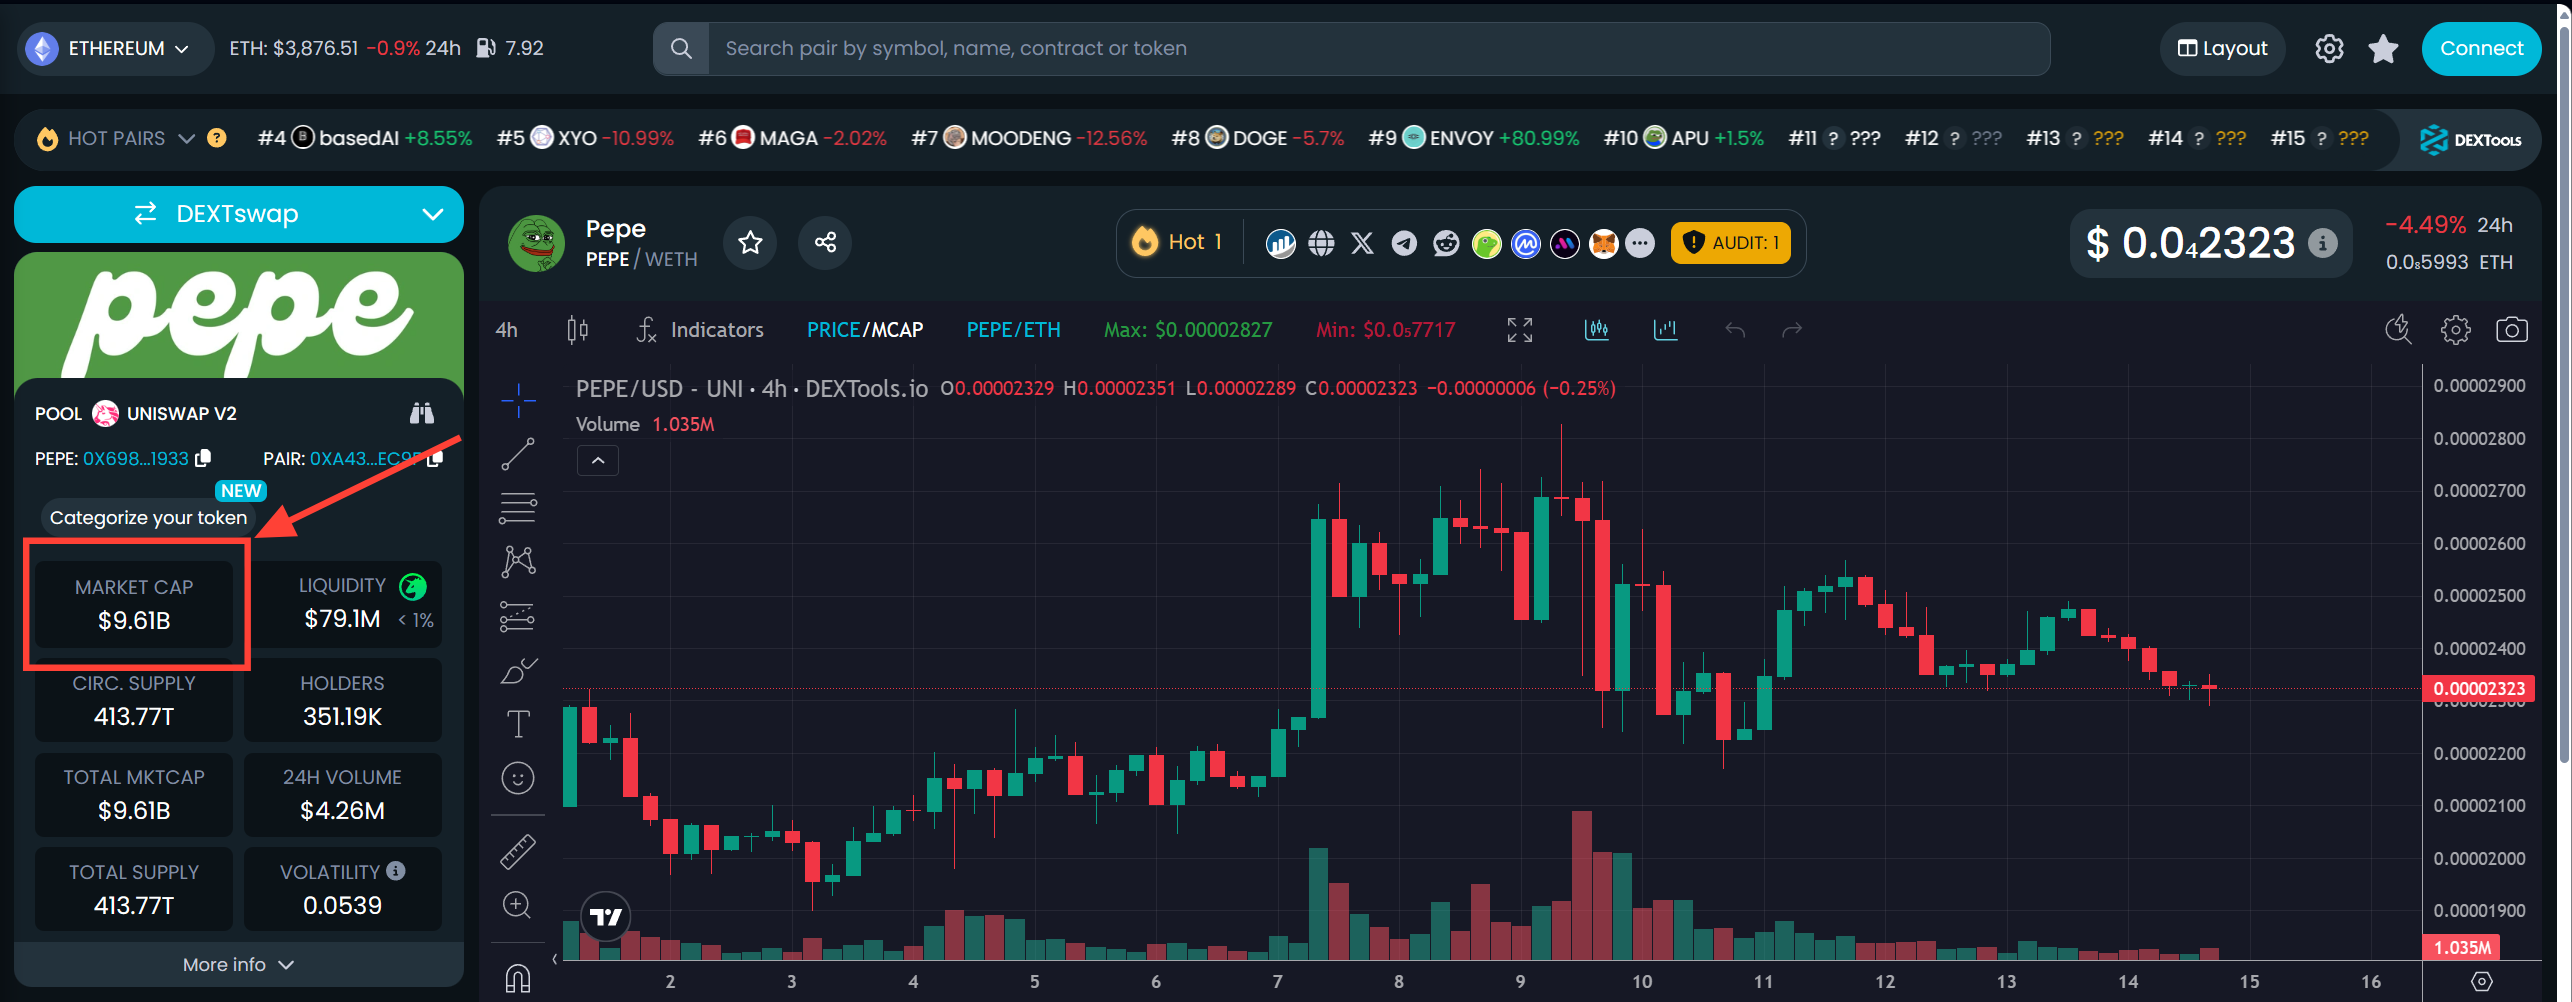Open the Indicators menu
2572x1002 pixels.
700,330
